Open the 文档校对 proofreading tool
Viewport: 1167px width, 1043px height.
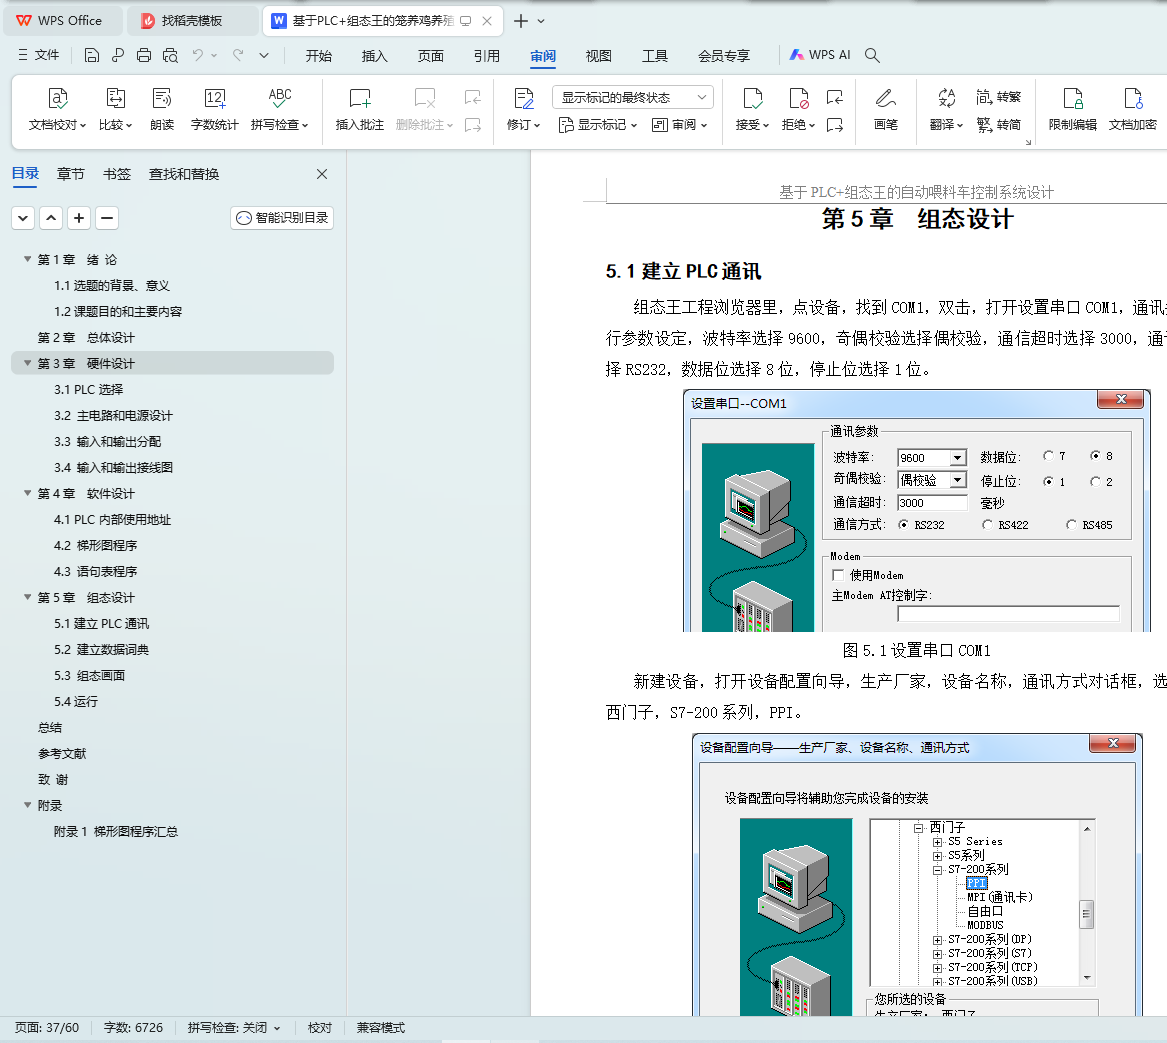(x=57, y=109)
